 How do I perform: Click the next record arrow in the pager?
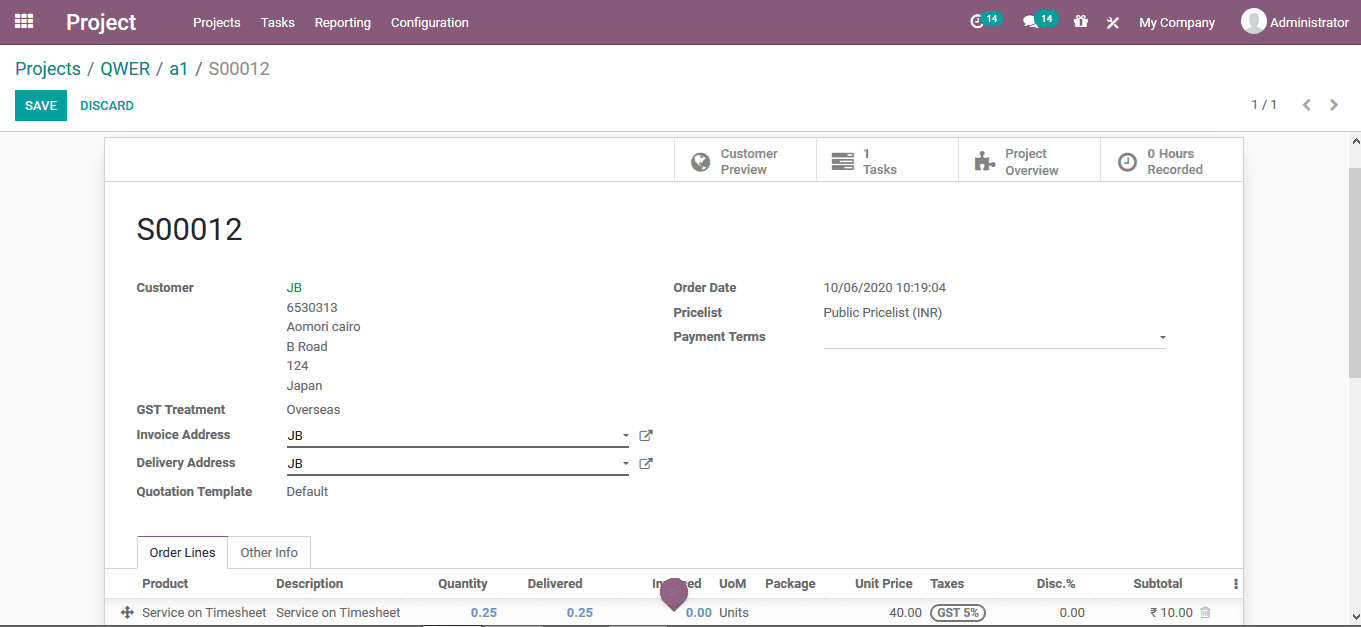coord(1334,104)
